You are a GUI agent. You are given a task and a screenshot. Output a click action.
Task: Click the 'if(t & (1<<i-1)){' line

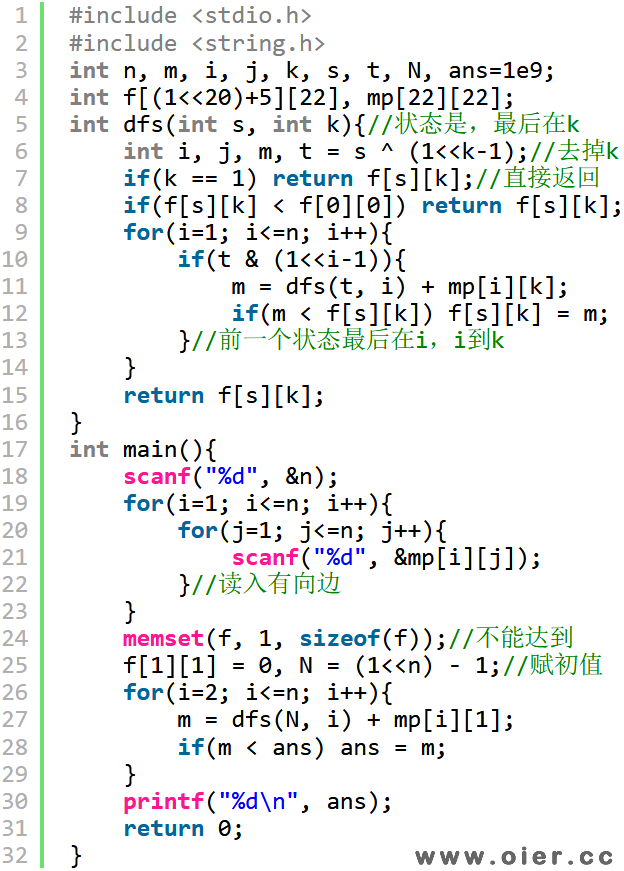(x=292, y=259)
